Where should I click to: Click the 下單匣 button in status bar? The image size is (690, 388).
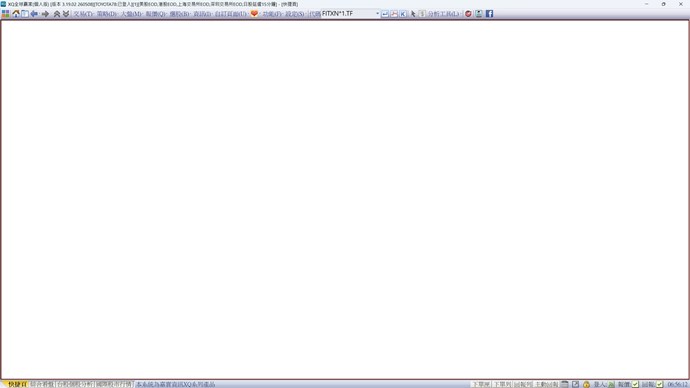pyautogui.click(x=481, y=384)
